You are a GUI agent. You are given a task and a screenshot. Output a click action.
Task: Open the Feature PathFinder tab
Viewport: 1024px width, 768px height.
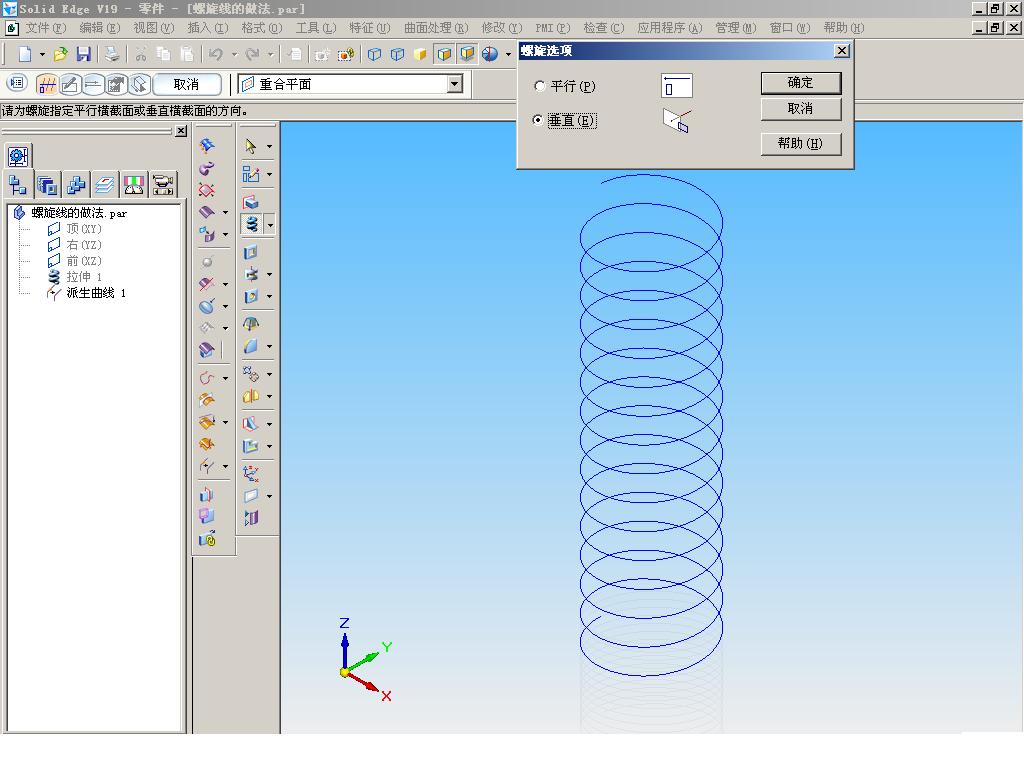pos(17,185)
